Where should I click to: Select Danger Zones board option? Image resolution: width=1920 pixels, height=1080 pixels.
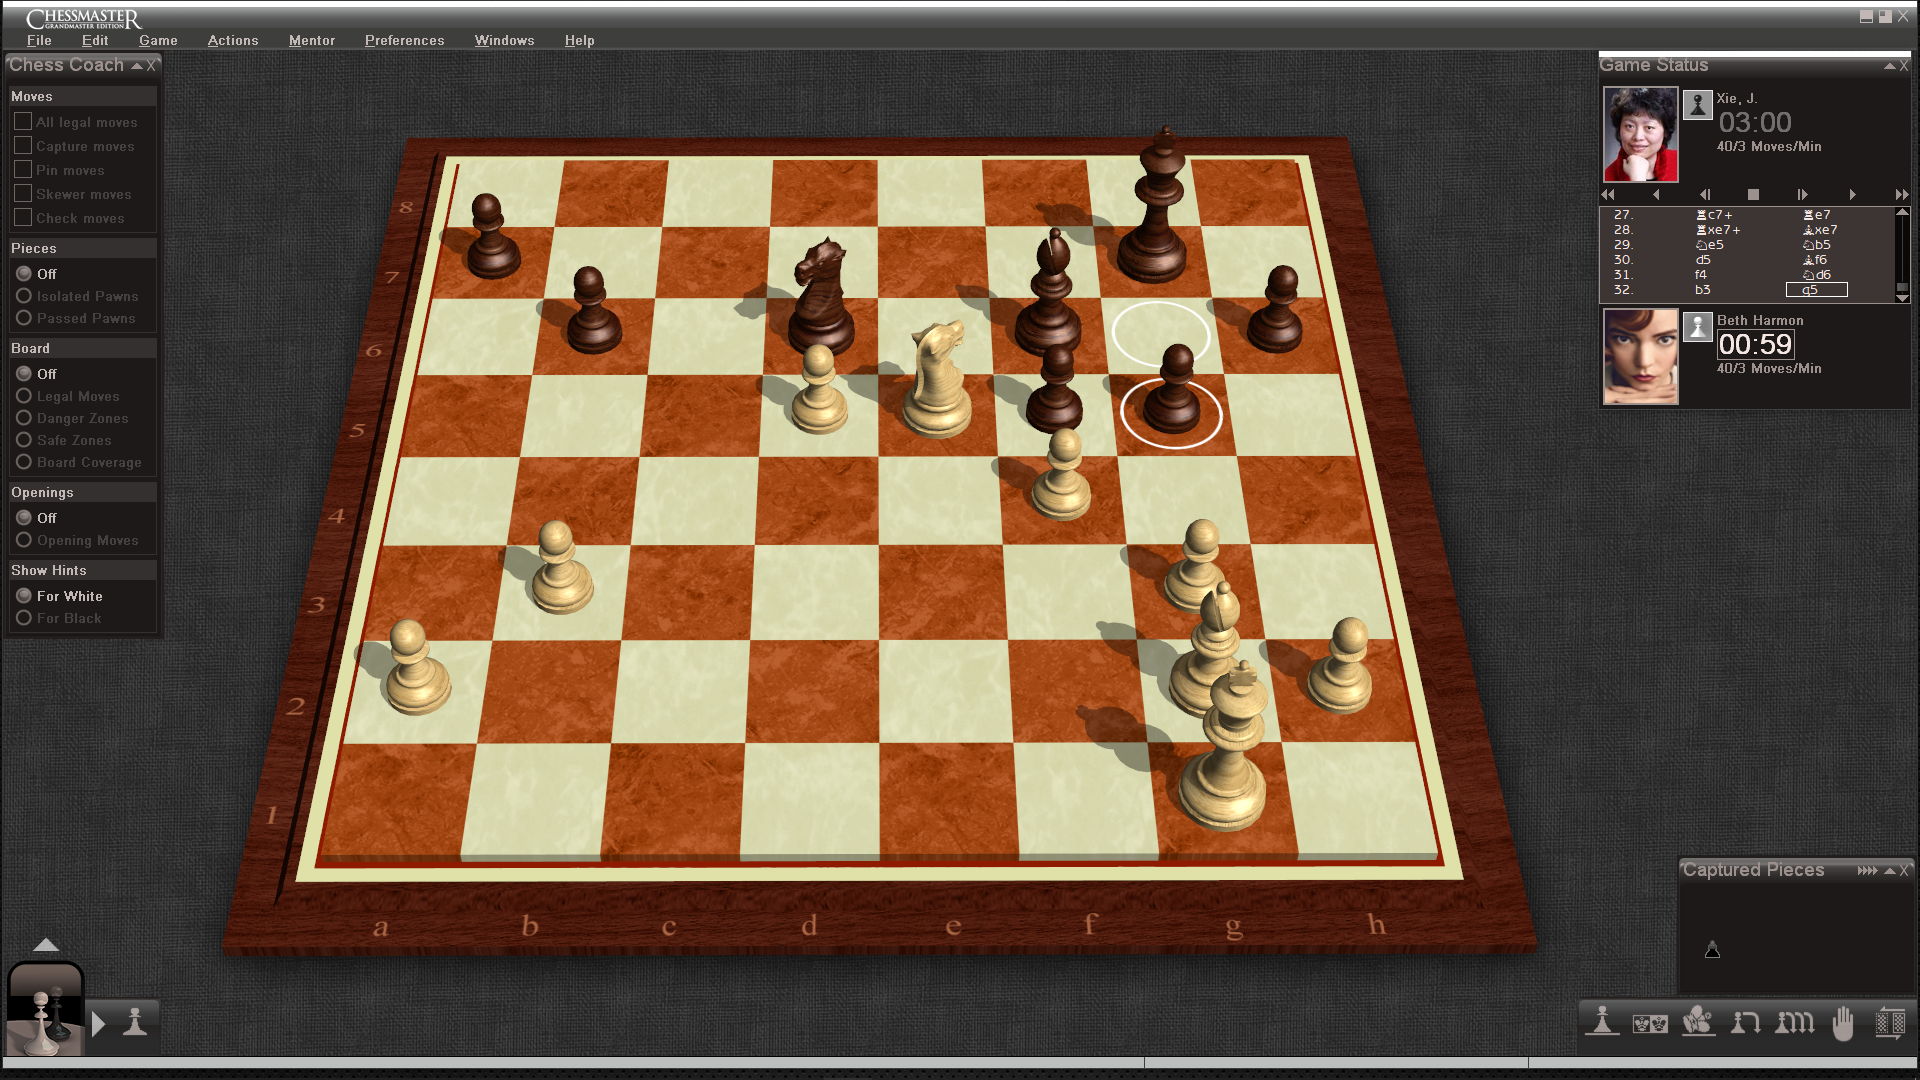(x=24, y=418)
